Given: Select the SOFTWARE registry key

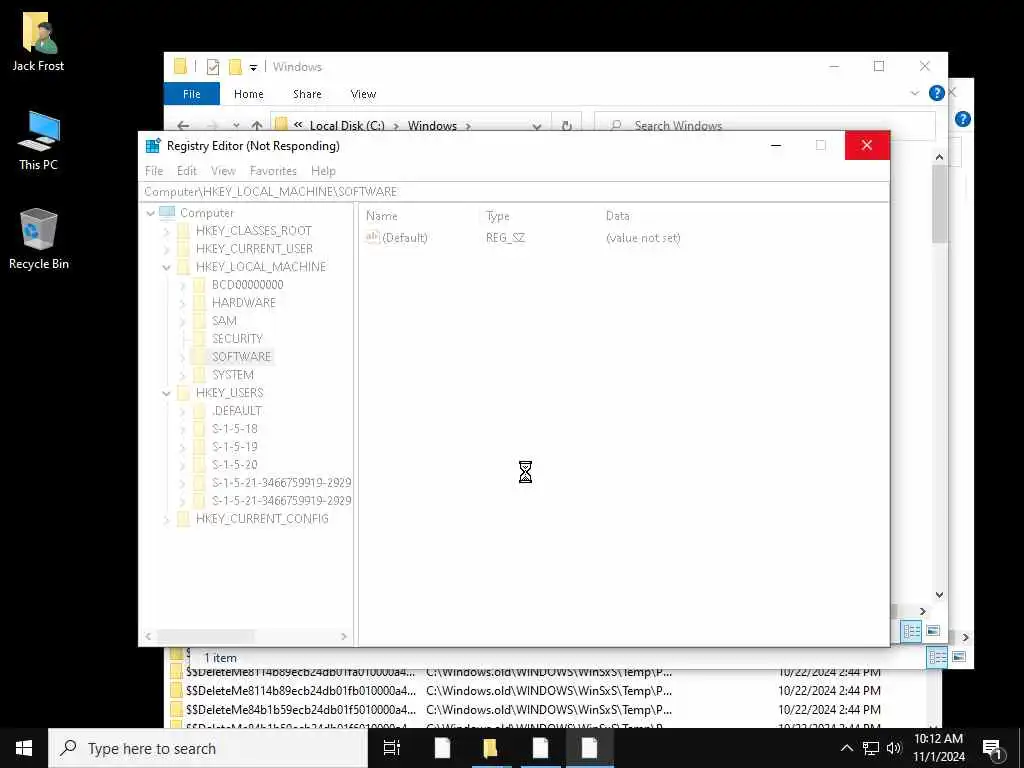Looking at the screenshot, I should [241, 357].
